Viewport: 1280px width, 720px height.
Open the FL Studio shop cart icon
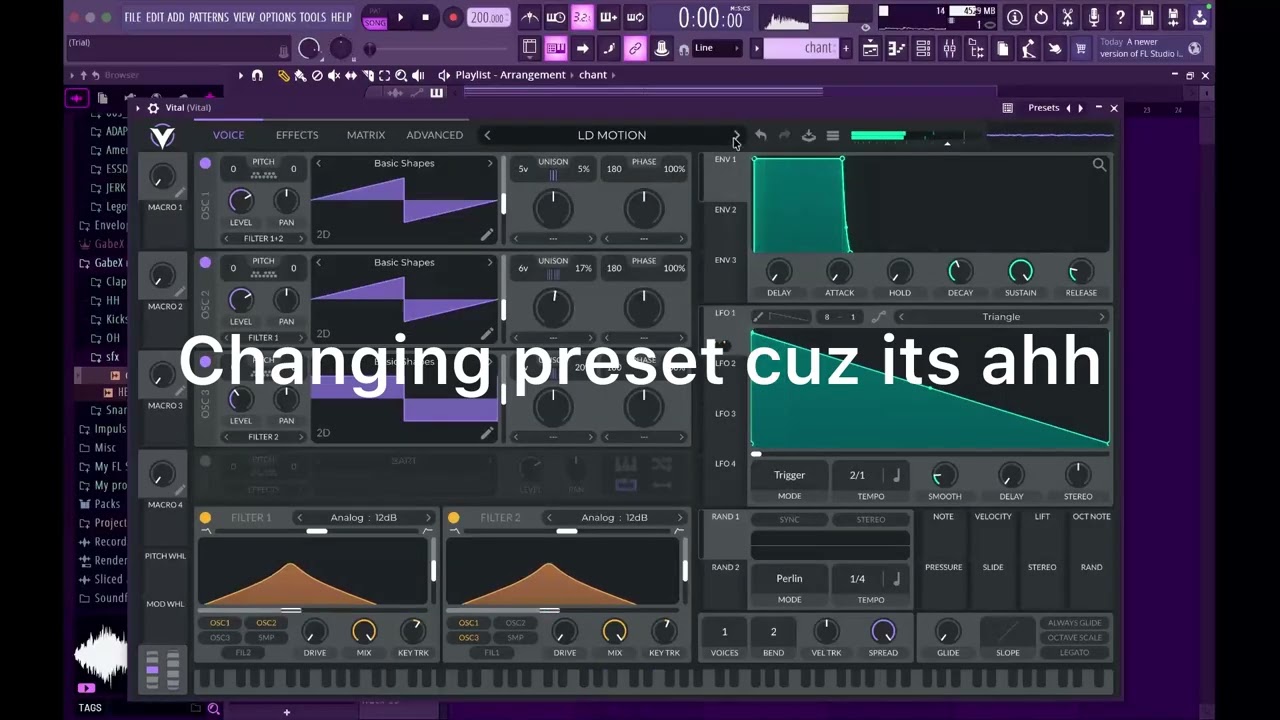point(1080,48)
